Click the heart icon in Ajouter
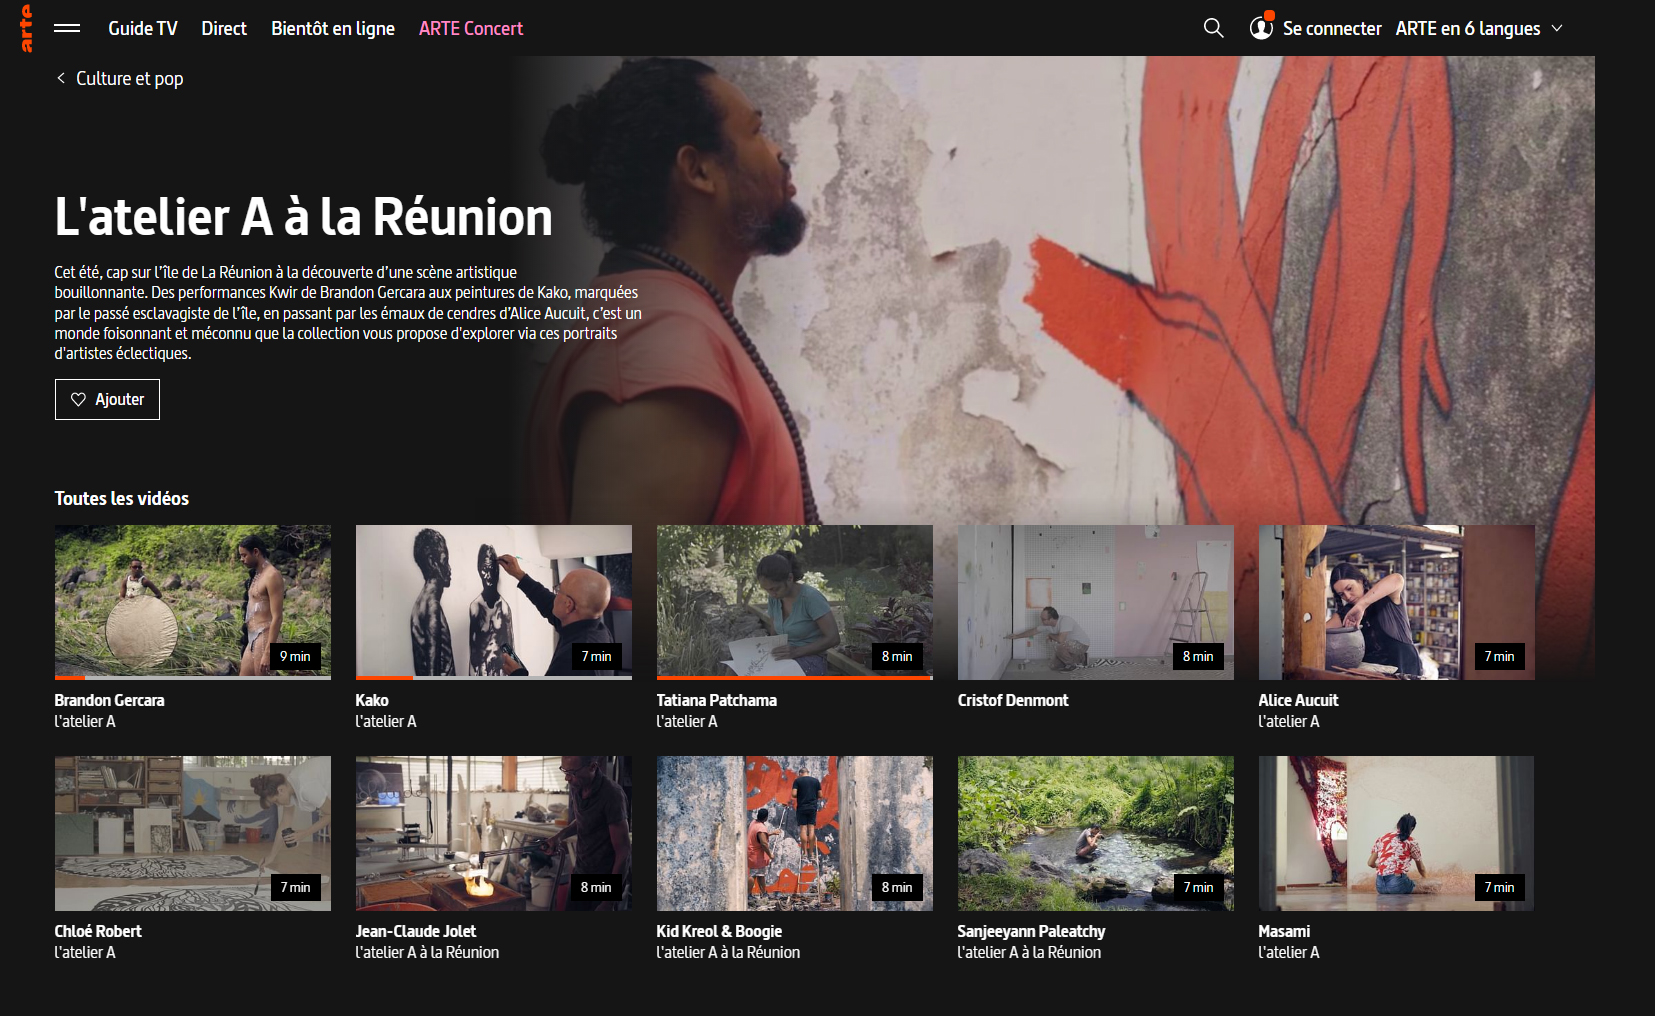 click(78, 399)
